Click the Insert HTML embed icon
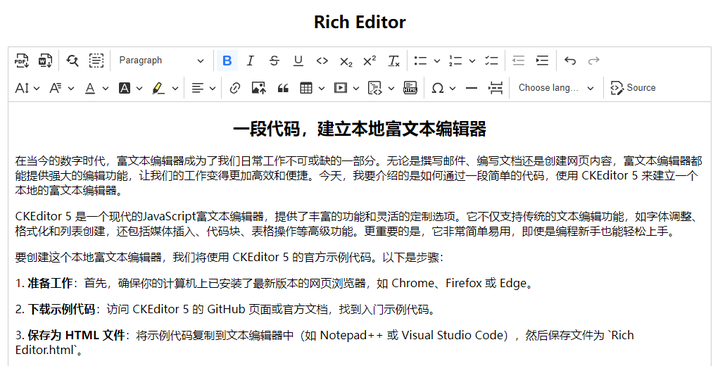720x366 pixels. pyautogui.click(x=410, y=88)
